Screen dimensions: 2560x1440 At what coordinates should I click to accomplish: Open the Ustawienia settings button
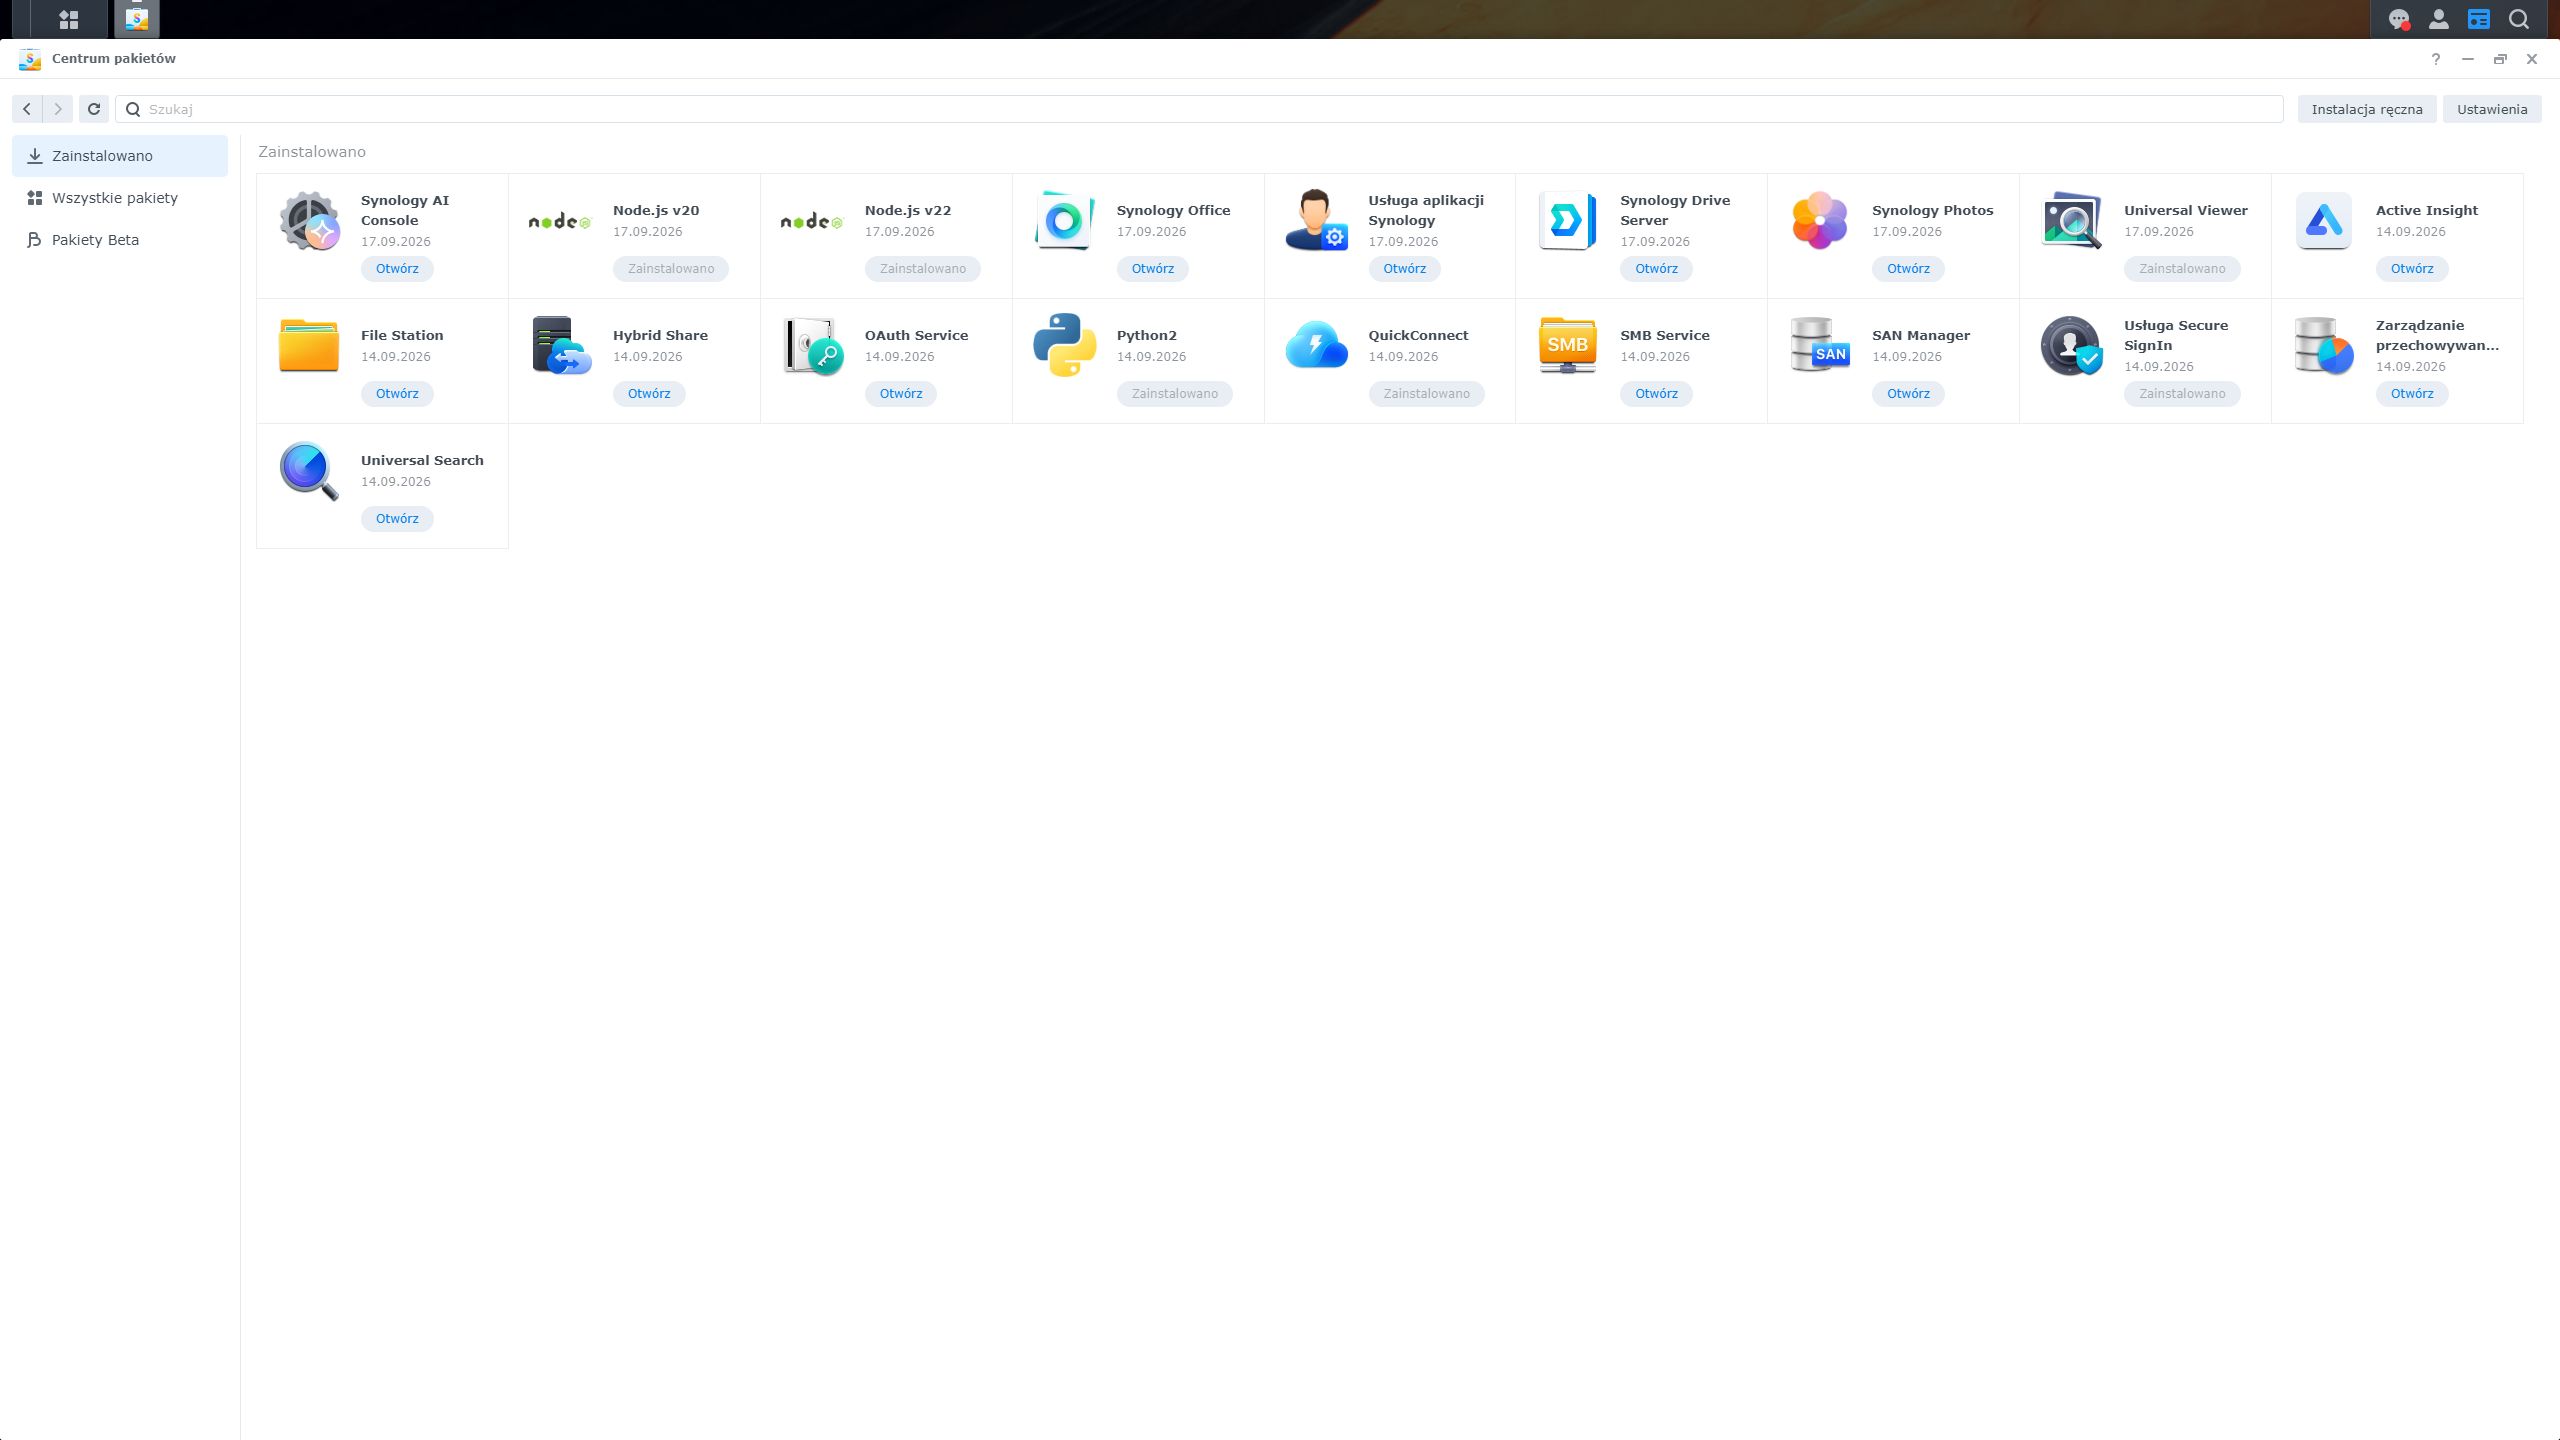(2492, 109)
